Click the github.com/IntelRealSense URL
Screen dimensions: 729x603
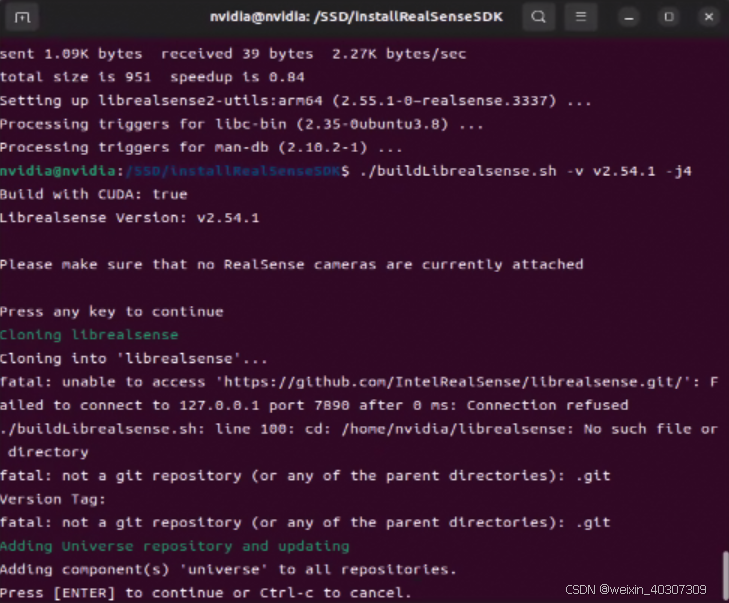point(453,382)
